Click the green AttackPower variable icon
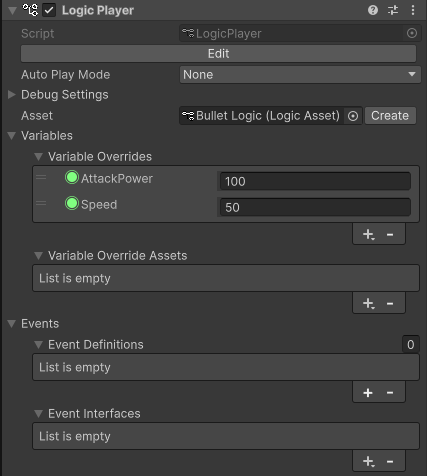 tap(72, 178)
